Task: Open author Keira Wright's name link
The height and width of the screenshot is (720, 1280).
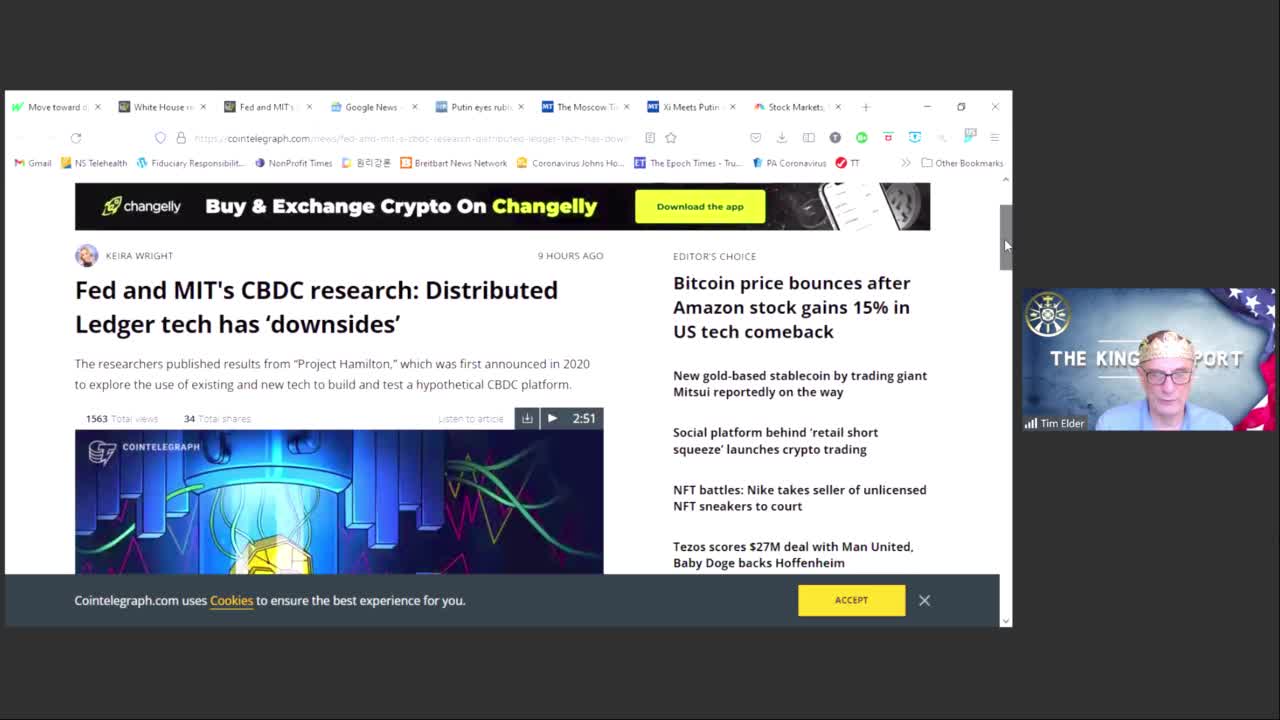Action: click(139, 256)
